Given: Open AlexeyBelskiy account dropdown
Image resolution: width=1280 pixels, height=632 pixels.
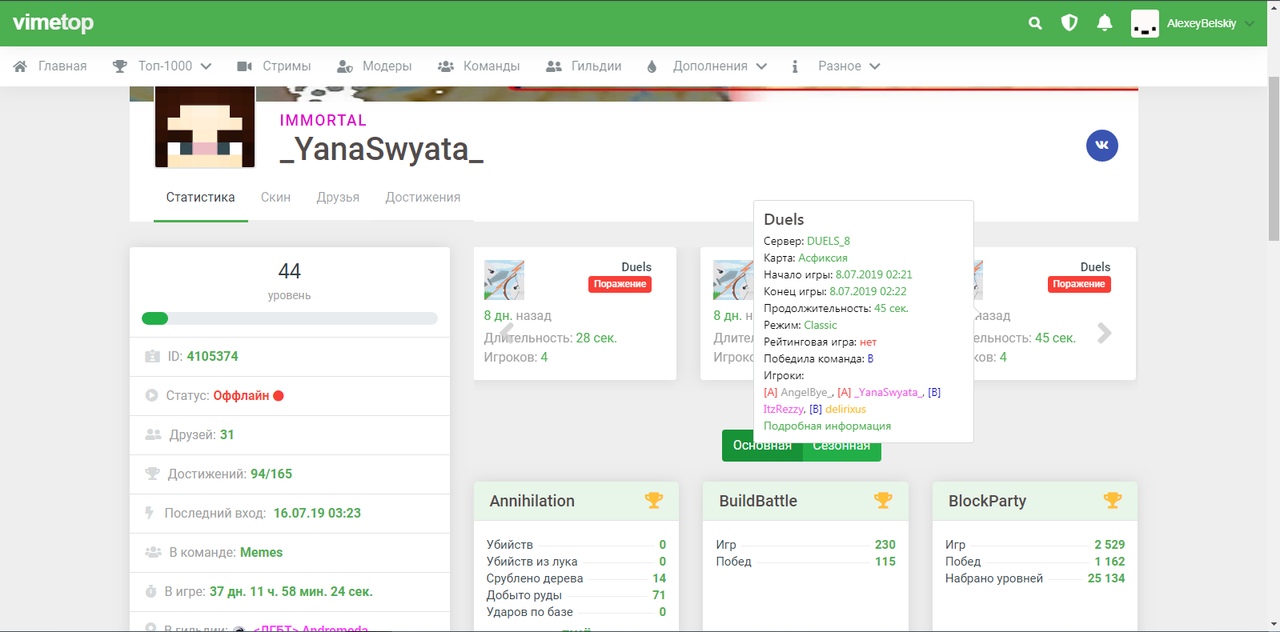Looking at the screenshot, I should pos(1192,23).
